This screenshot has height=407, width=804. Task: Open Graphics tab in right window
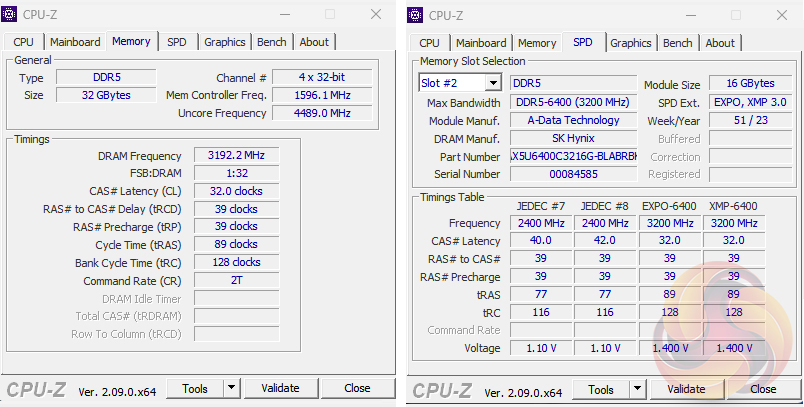[631, 43]
